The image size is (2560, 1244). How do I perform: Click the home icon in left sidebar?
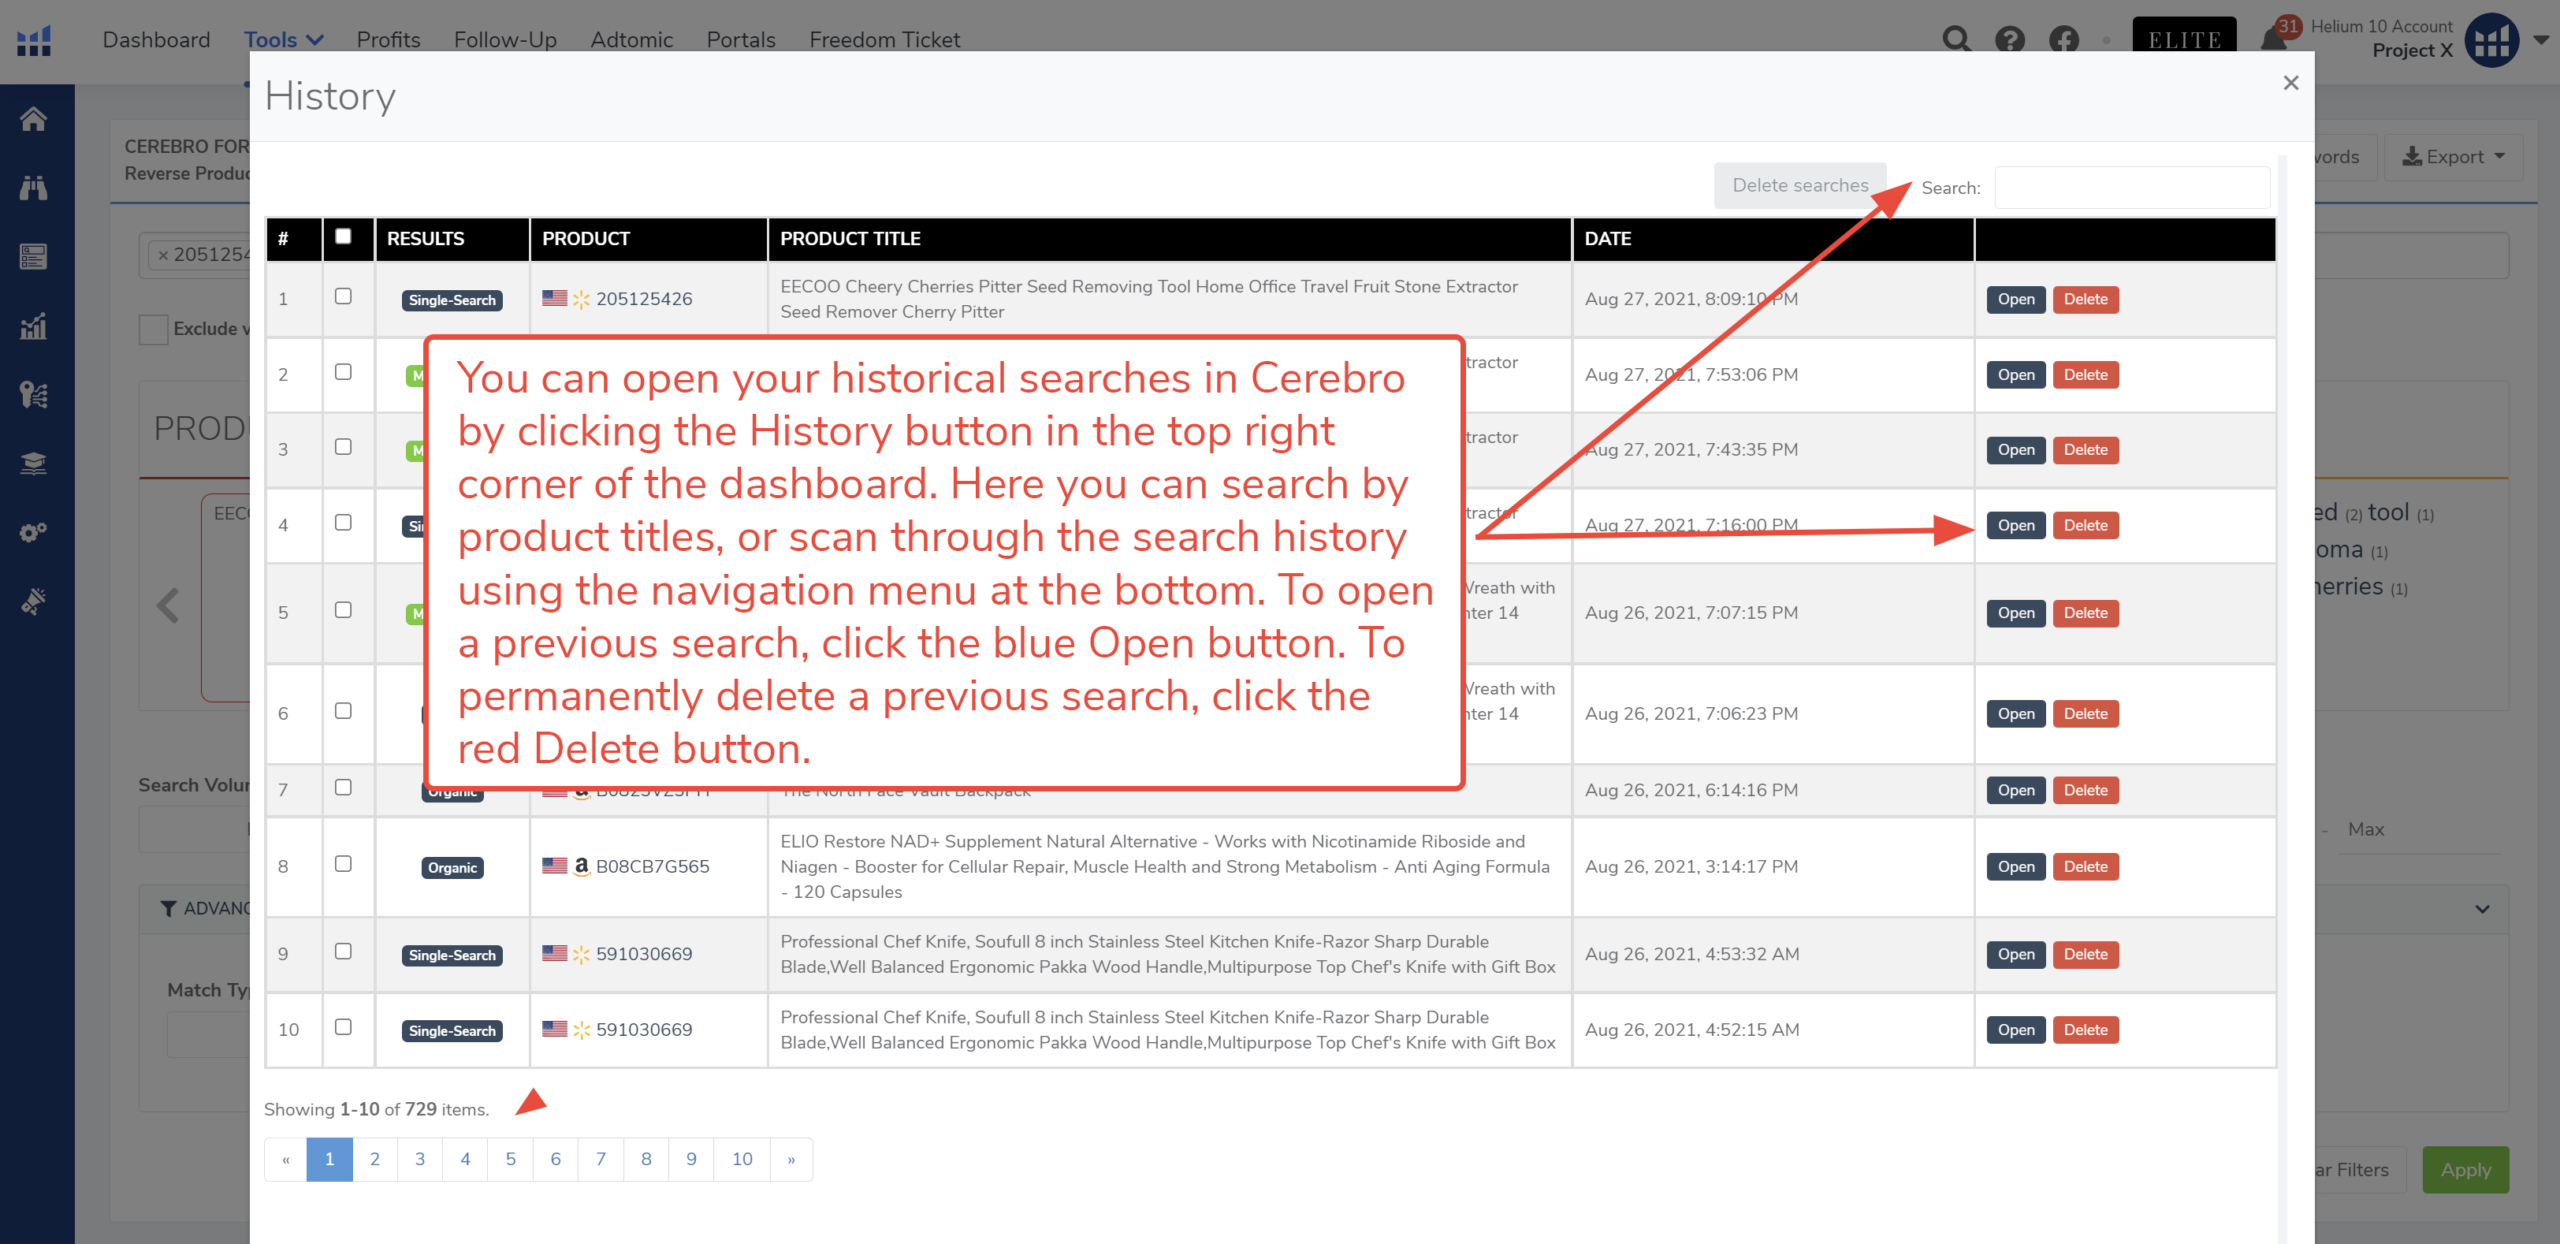pyautogui.click(x=33, y=119)
